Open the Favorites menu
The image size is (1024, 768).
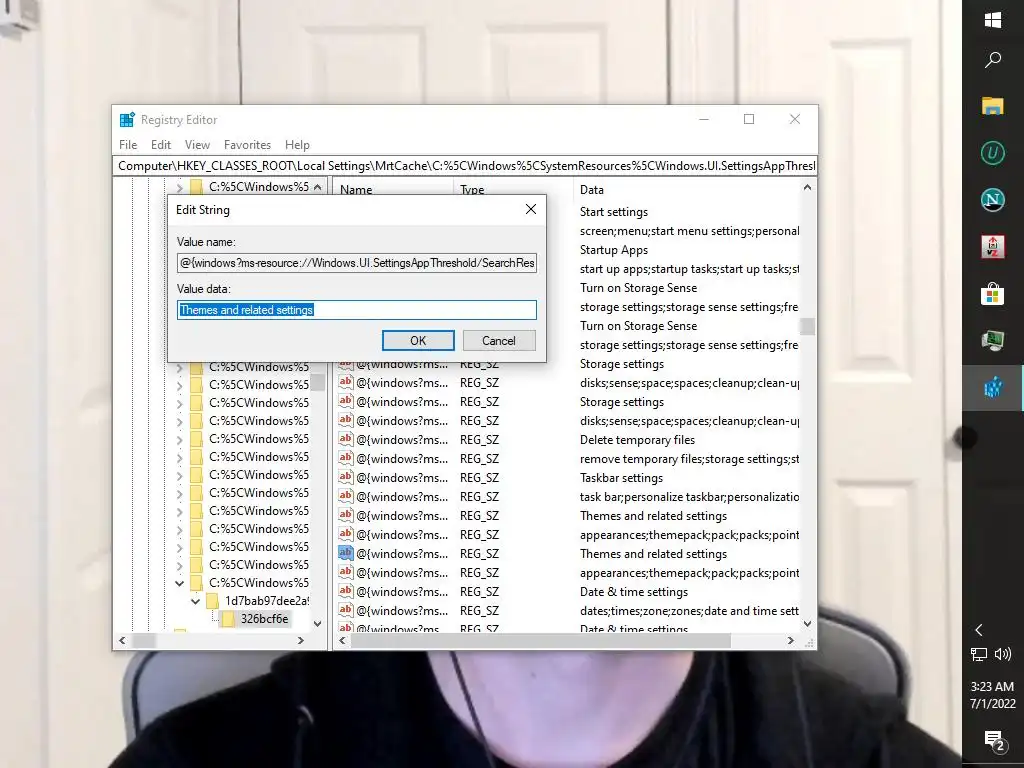[x=247, y=144]
